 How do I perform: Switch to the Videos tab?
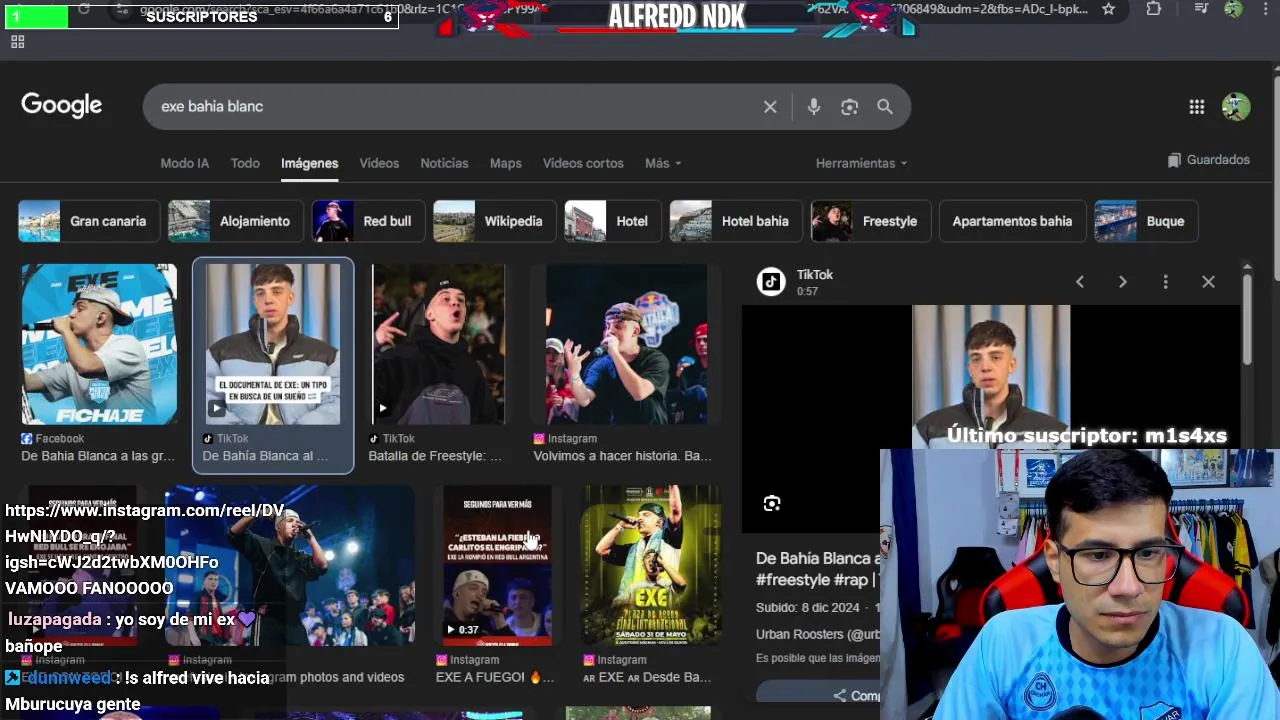[379, 163]
